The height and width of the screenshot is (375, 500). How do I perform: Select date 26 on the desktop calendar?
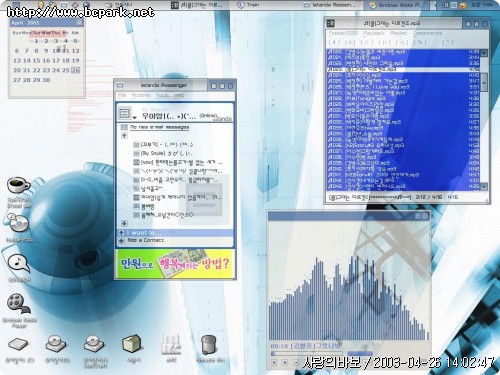(76, 70)
